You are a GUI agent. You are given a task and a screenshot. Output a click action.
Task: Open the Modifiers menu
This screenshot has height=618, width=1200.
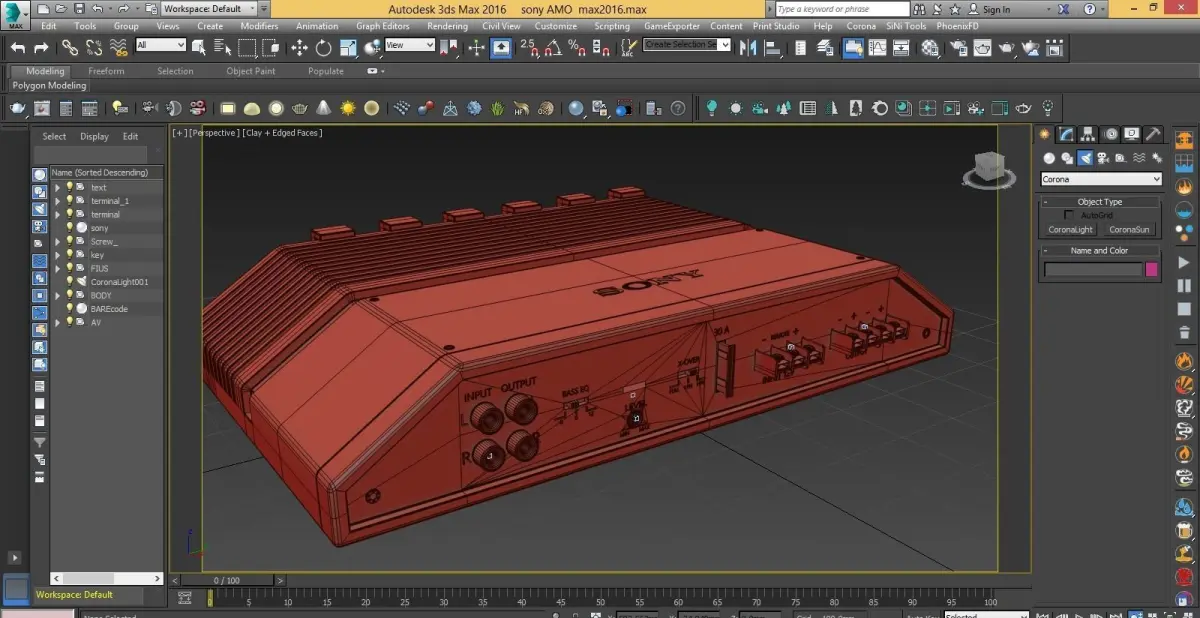pyautogui.click(x=259, y=26)
